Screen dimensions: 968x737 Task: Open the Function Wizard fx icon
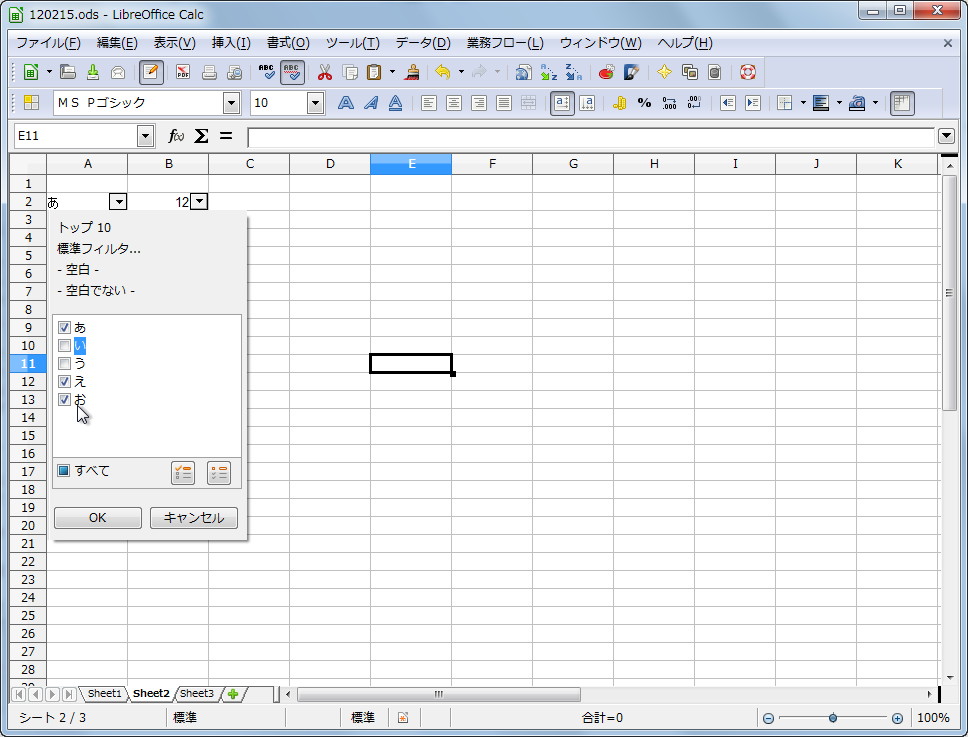click(x=176, y=136)
